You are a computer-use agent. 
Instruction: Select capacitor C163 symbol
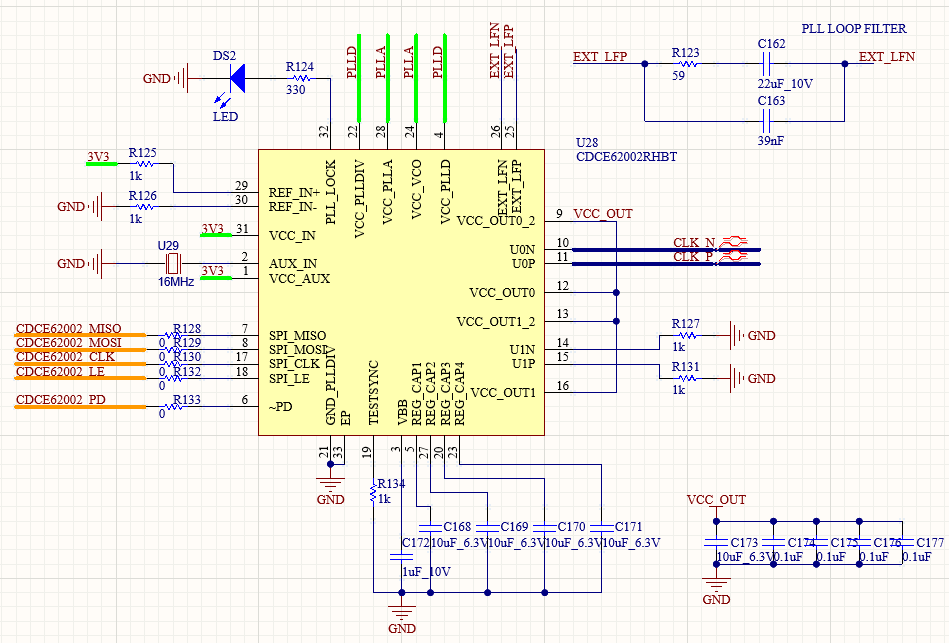point(766,121)
